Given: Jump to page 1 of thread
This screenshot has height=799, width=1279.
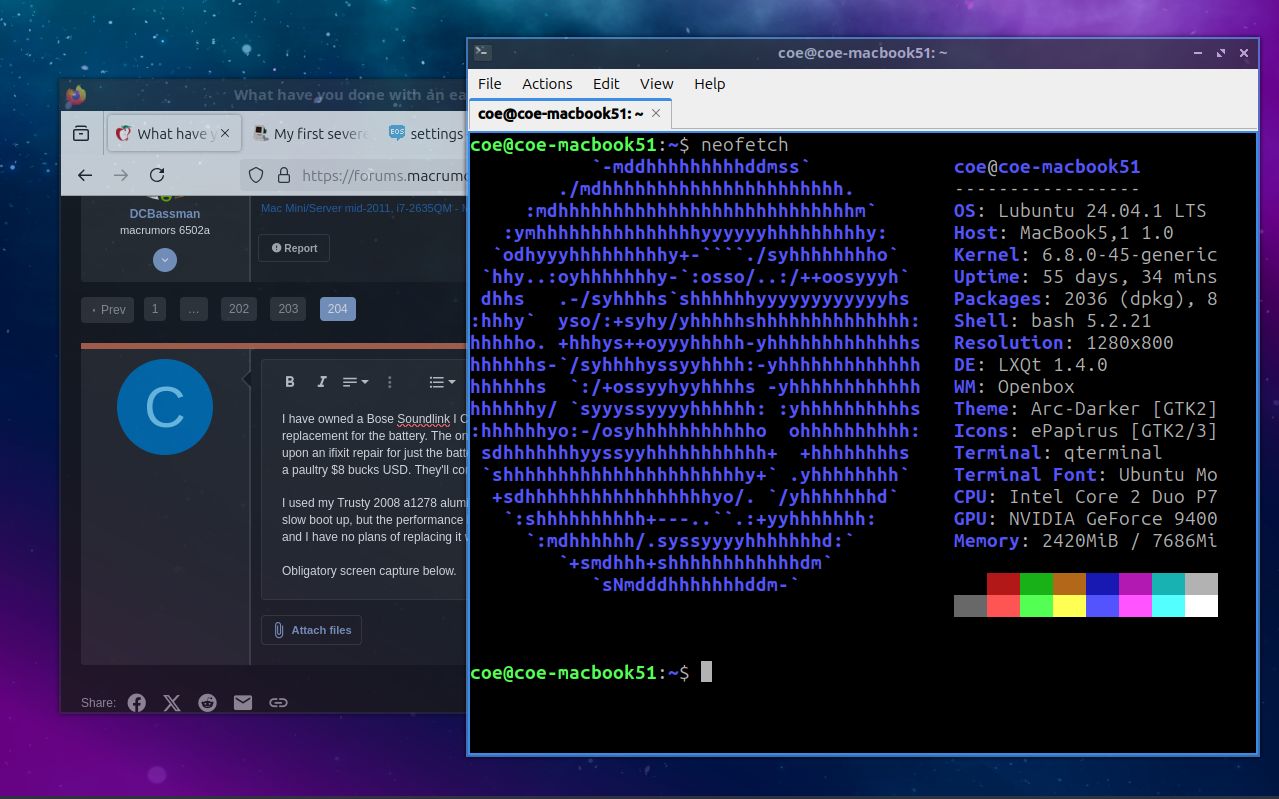Looking at the screenshot, I should tap(154, 309).
